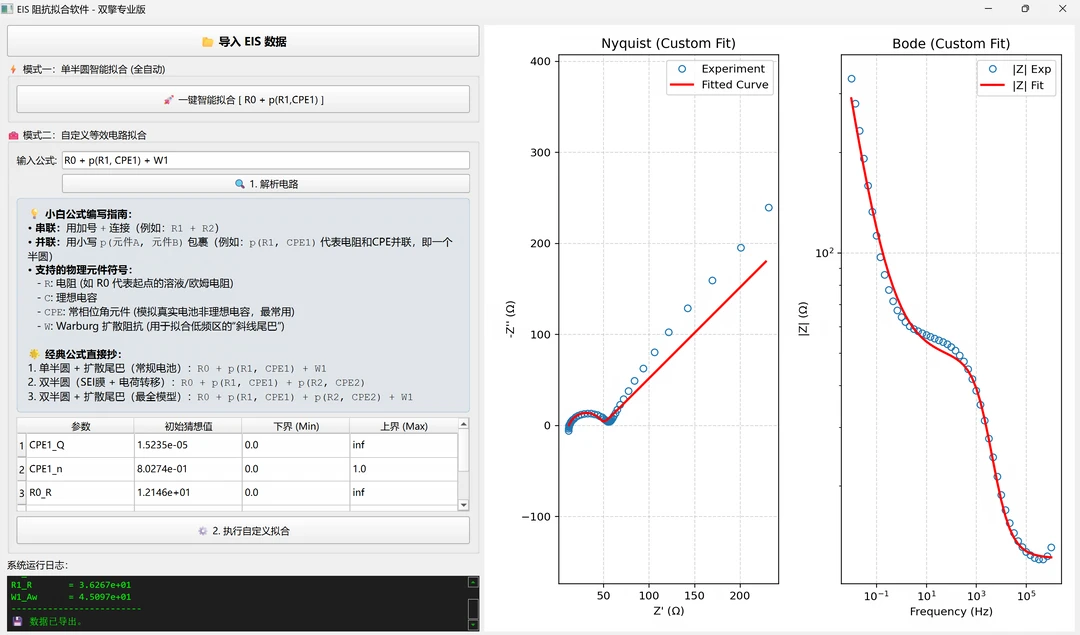Click Nyquist (Custom Fit) plot title
The height and width of the screenshot is (635, 1080).
[668, 43]
